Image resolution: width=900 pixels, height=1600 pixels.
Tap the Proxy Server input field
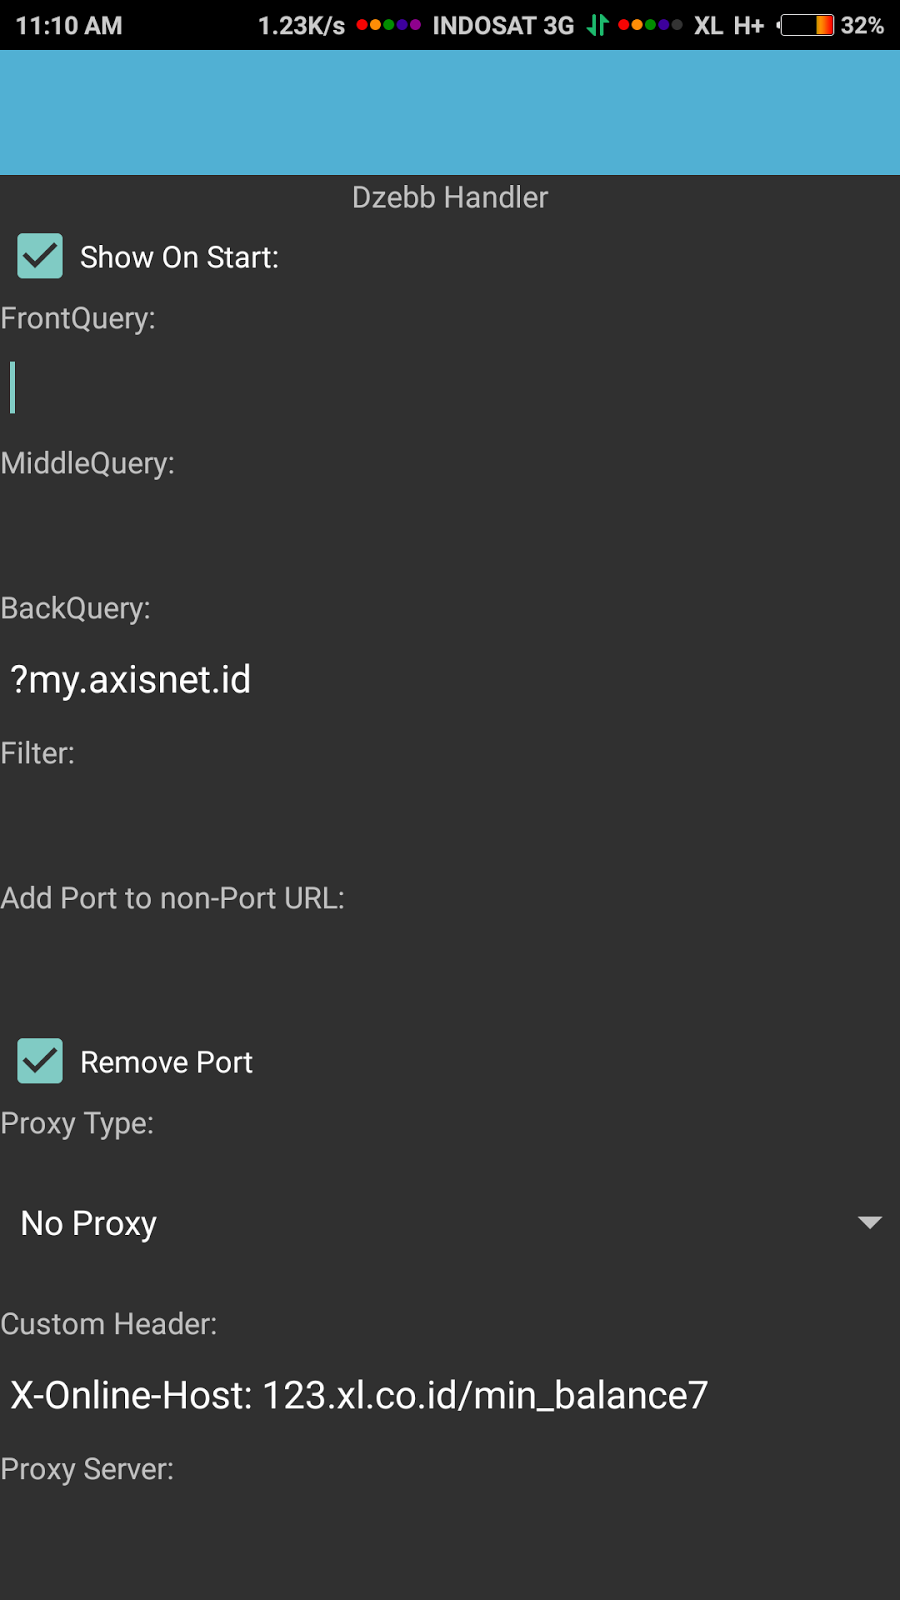point(450,1540)
